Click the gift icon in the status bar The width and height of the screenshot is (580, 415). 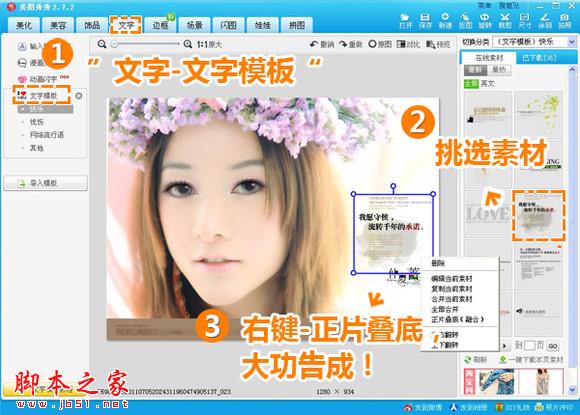(x=499, y=407)
